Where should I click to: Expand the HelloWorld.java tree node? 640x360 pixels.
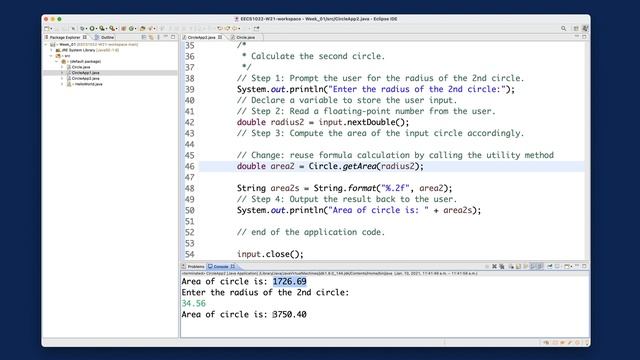pyautogui.click(x=62, y=84)
